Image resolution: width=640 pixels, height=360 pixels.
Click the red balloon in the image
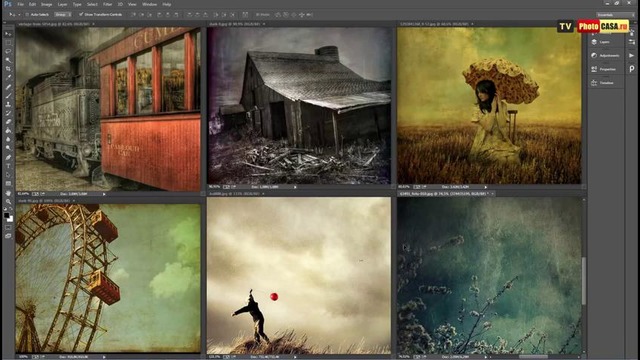(274, 297)
